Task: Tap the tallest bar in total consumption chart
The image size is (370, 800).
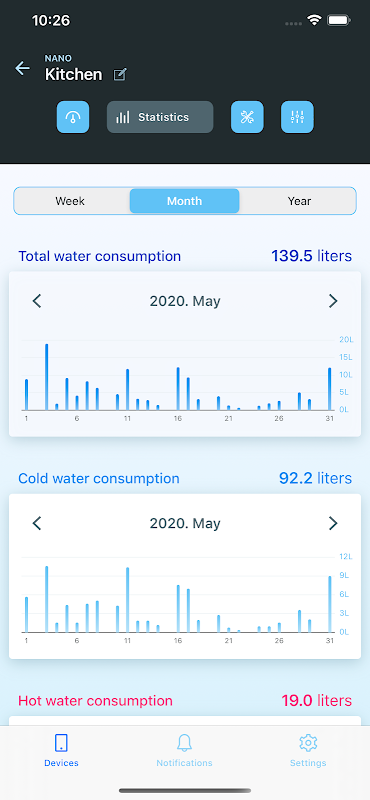Action: 46,377
